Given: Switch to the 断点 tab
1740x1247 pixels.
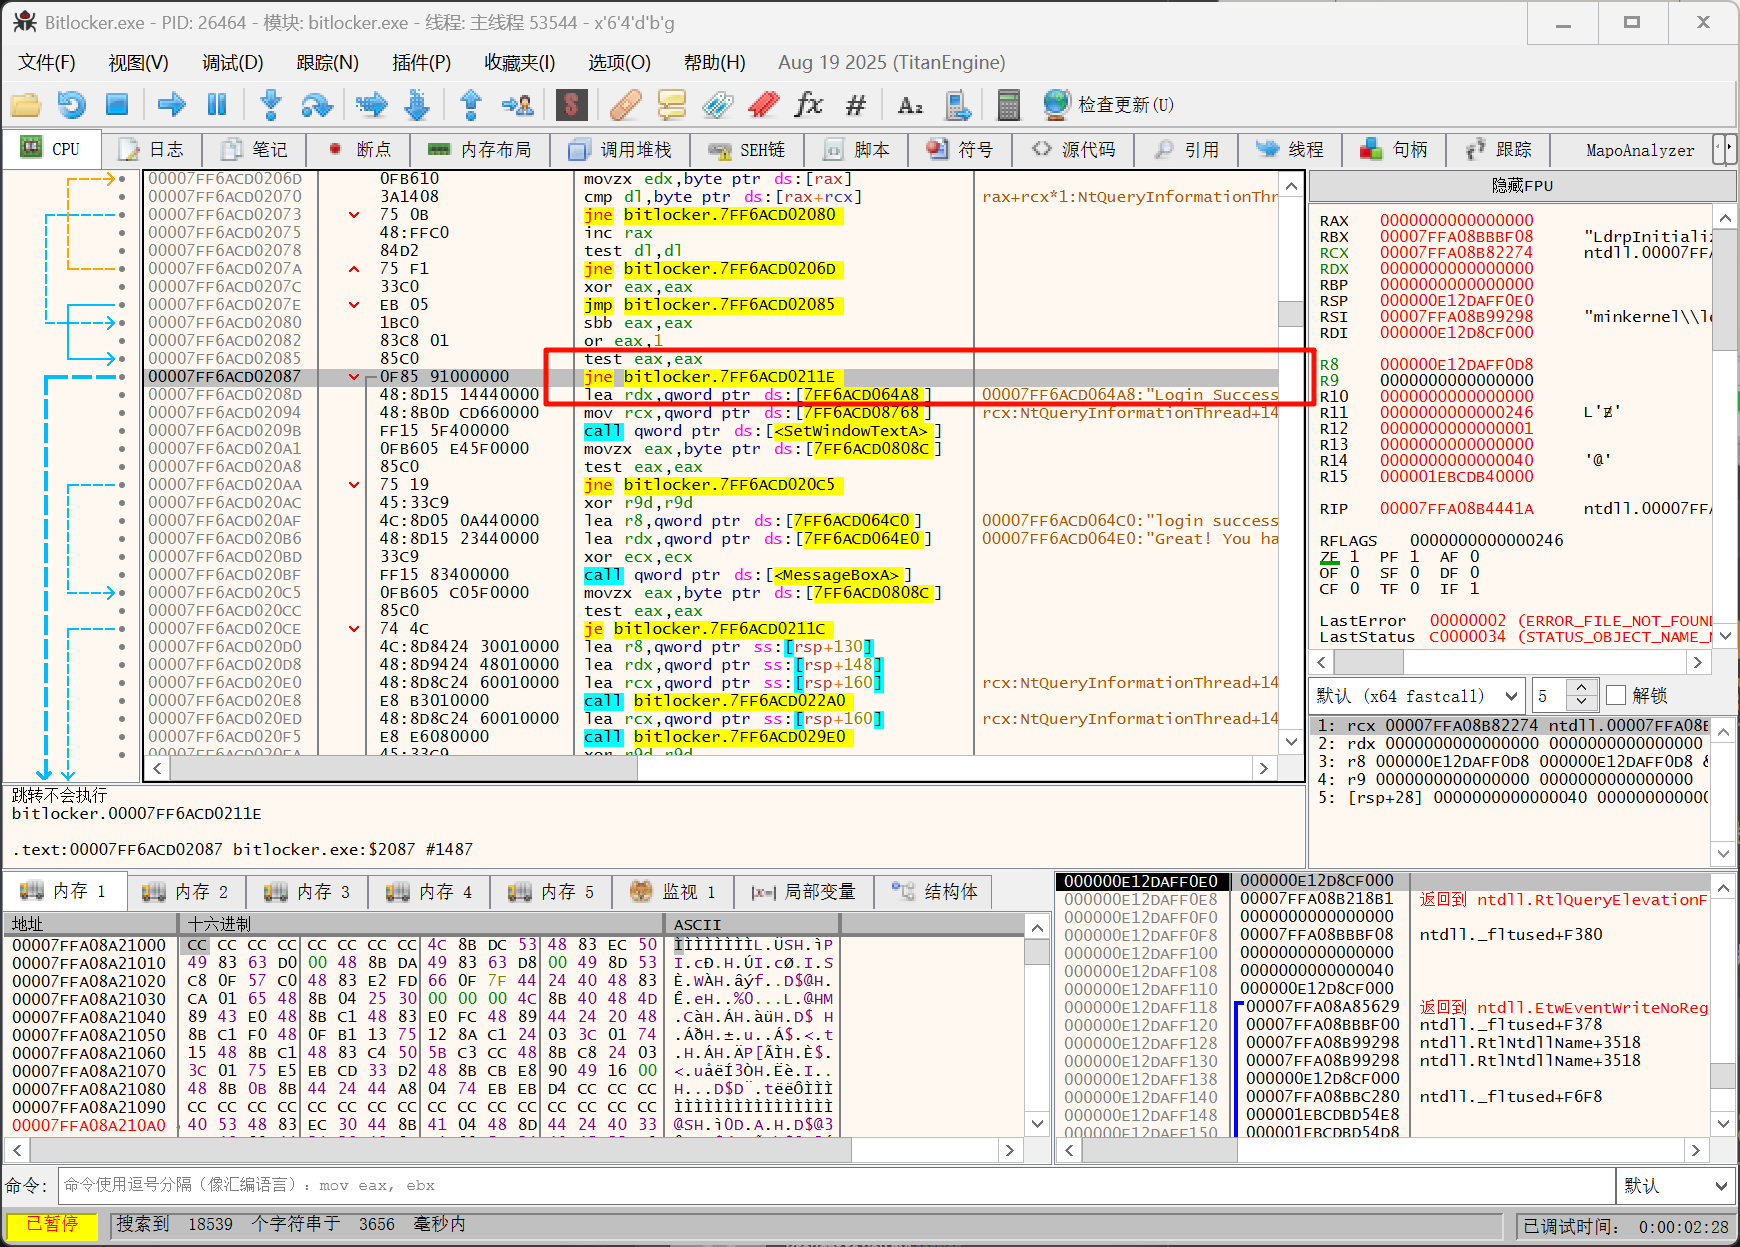Looking at the screenshot, I should pyautogui.click(x=360, y=150).
